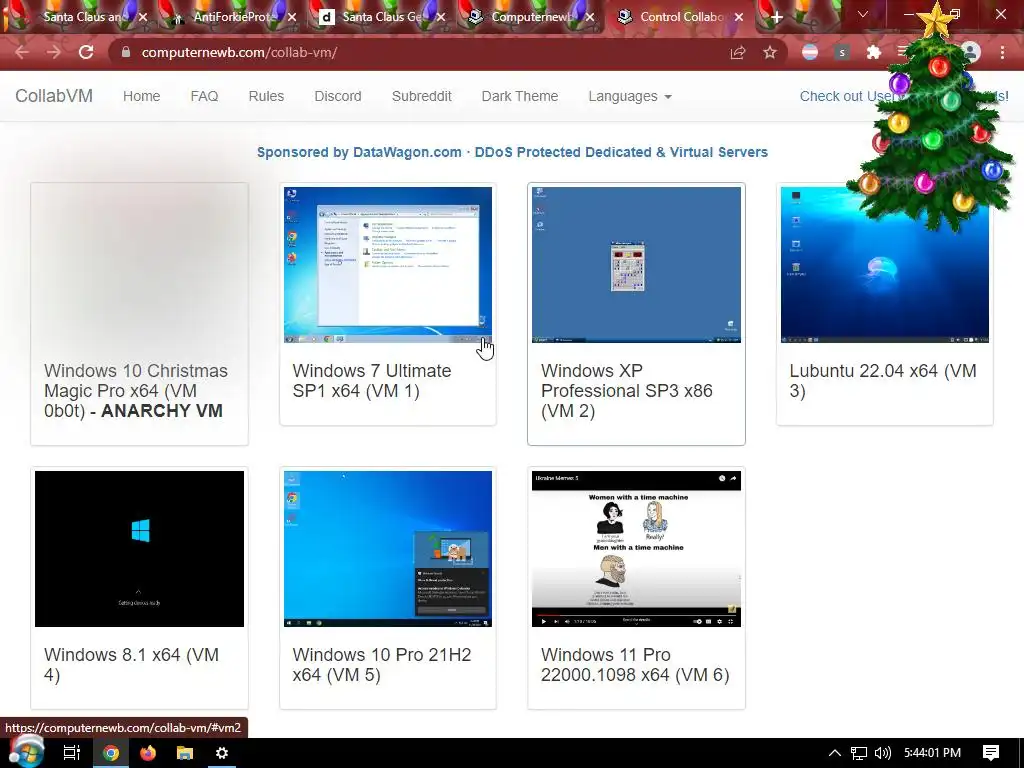
Task: Close the Control Collabo tab
Action: [739, 17]
